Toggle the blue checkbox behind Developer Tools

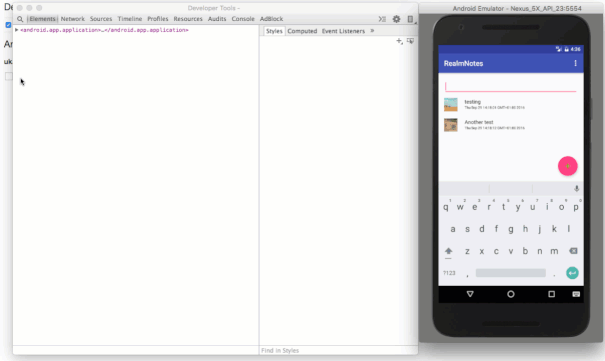(8, 25)
